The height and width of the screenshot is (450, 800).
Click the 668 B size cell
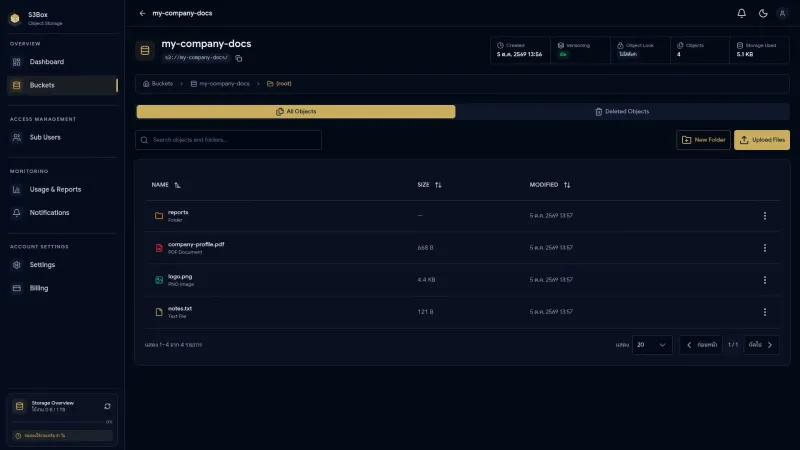(x=425, y=248)
